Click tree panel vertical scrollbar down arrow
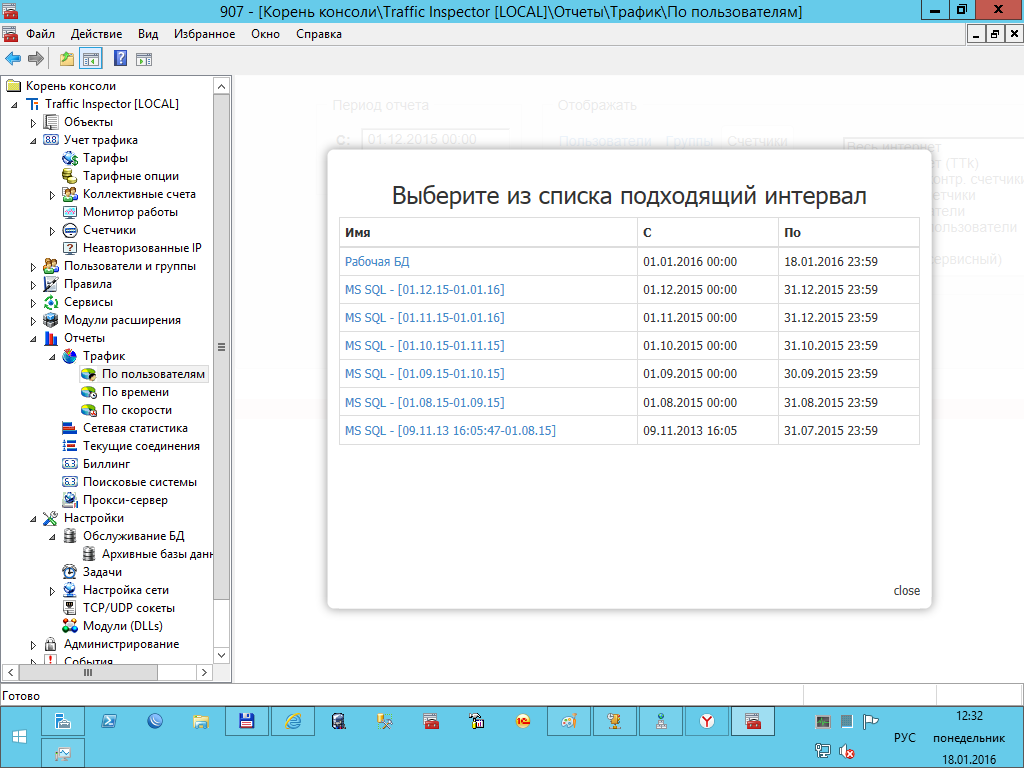Screen dimensions: 1024x768 coord(221,655)
